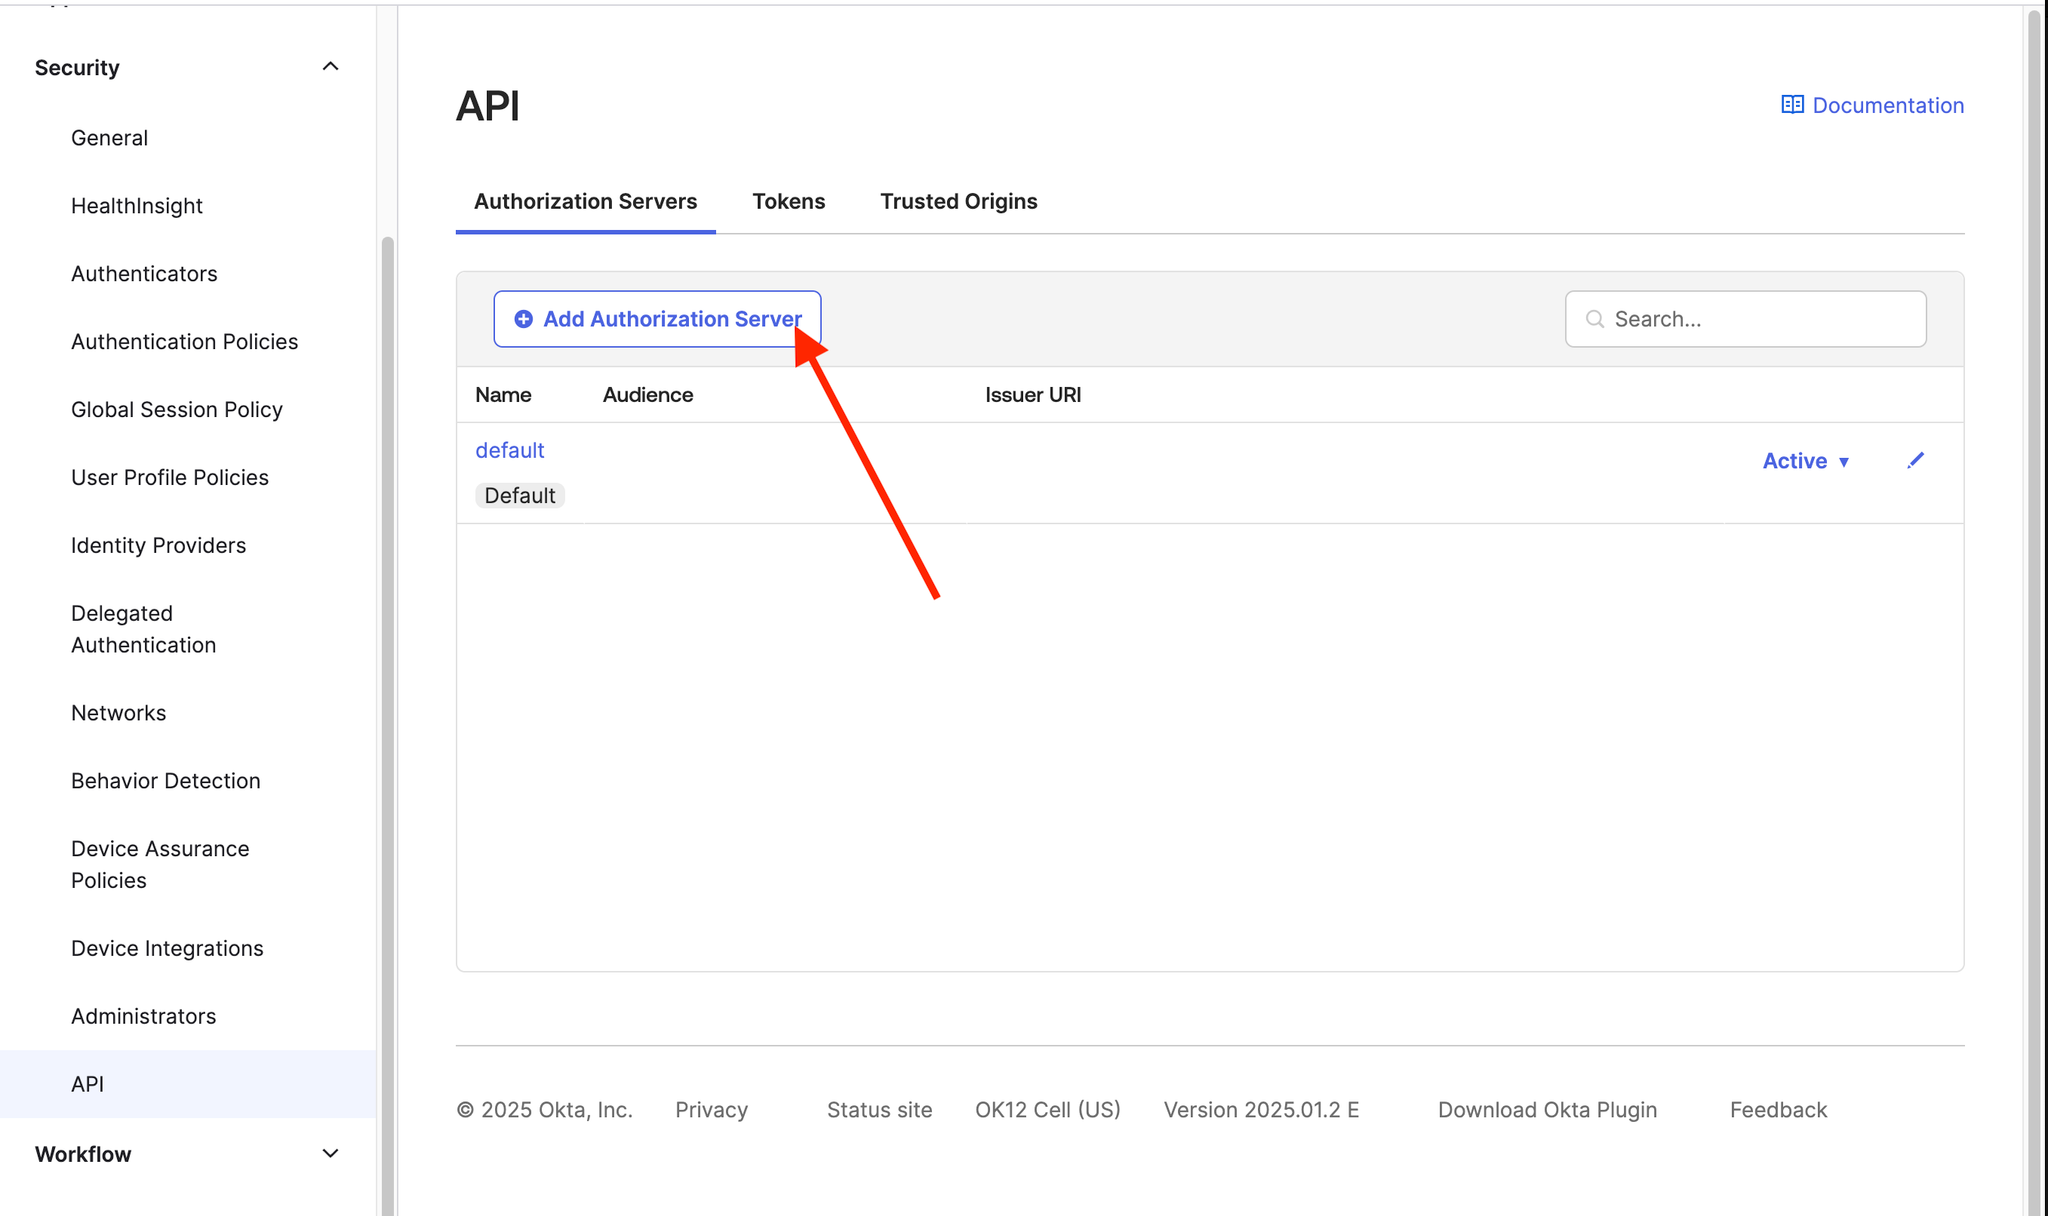Click the Audience column header

pos(648,395)
